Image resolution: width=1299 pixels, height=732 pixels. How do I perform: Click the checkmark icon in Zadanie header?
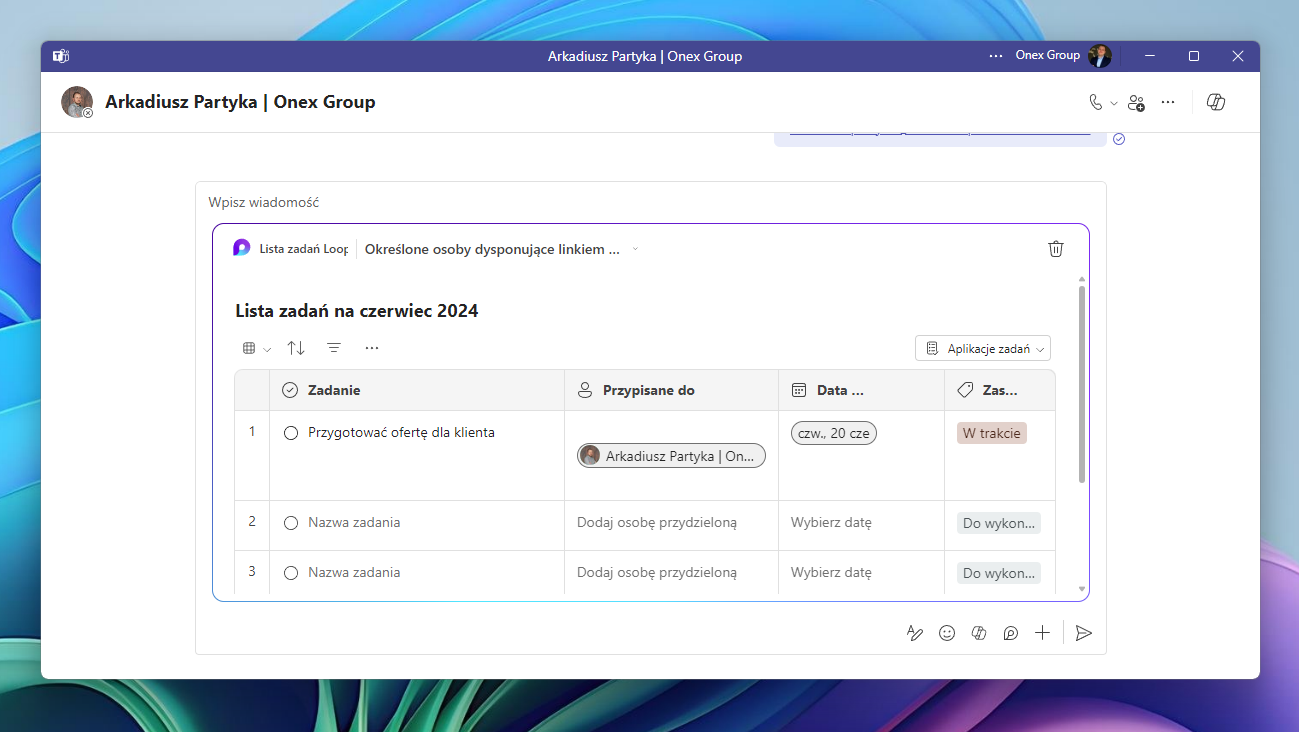pyautogui.click(x=290, y=390)
